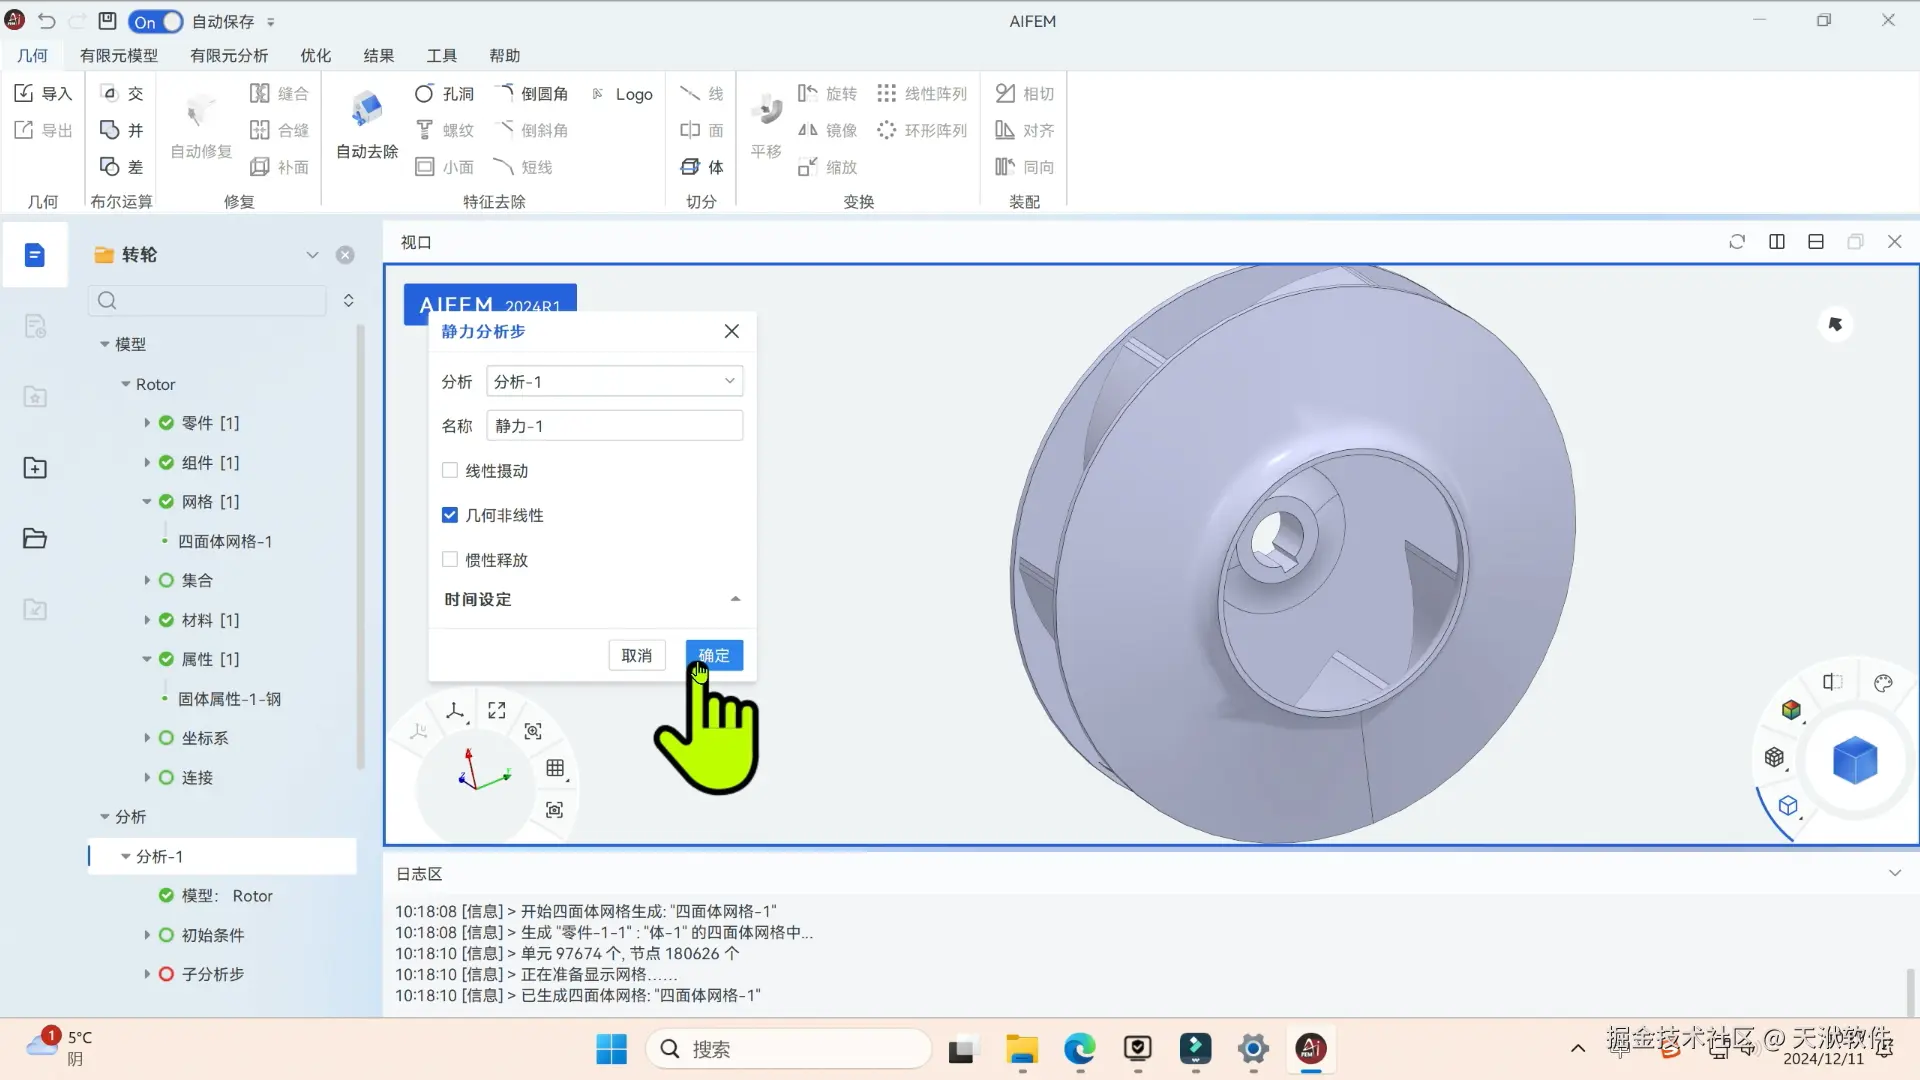Toggle the 自动保存 On switch
Image resolution: width=1920 pixels, height=1080 pixels.
(x=156, y=21)
